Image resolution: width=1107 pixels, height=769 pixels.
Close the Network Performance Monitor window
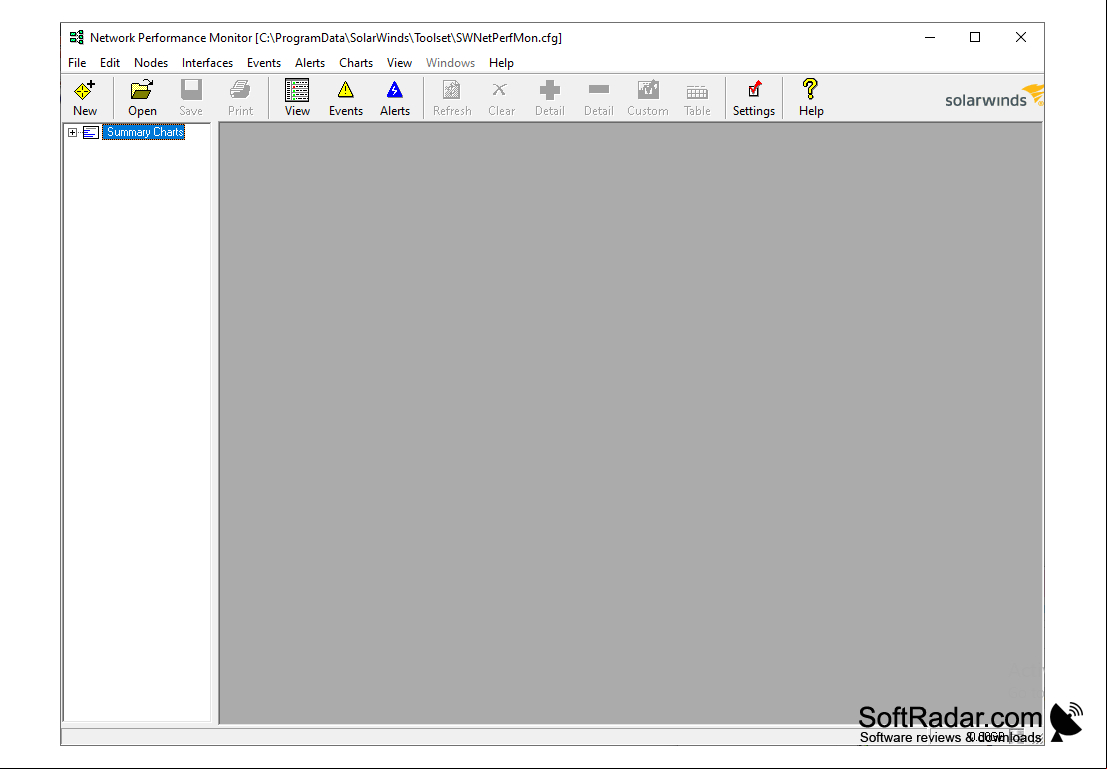click(1021, 37)
